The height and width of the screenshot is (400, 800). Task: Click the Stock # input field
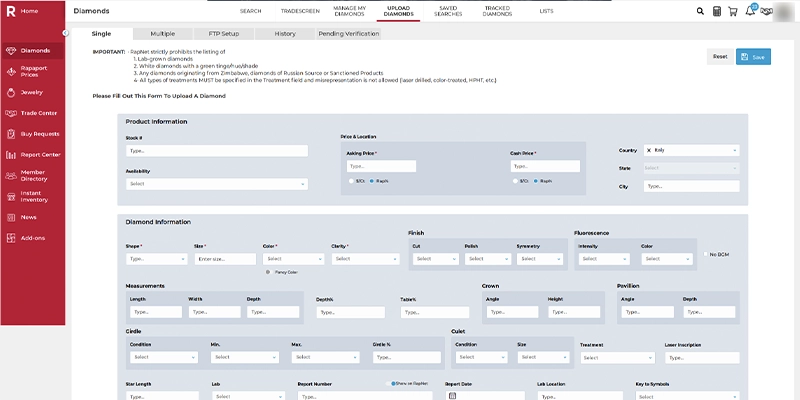point(216,151)
